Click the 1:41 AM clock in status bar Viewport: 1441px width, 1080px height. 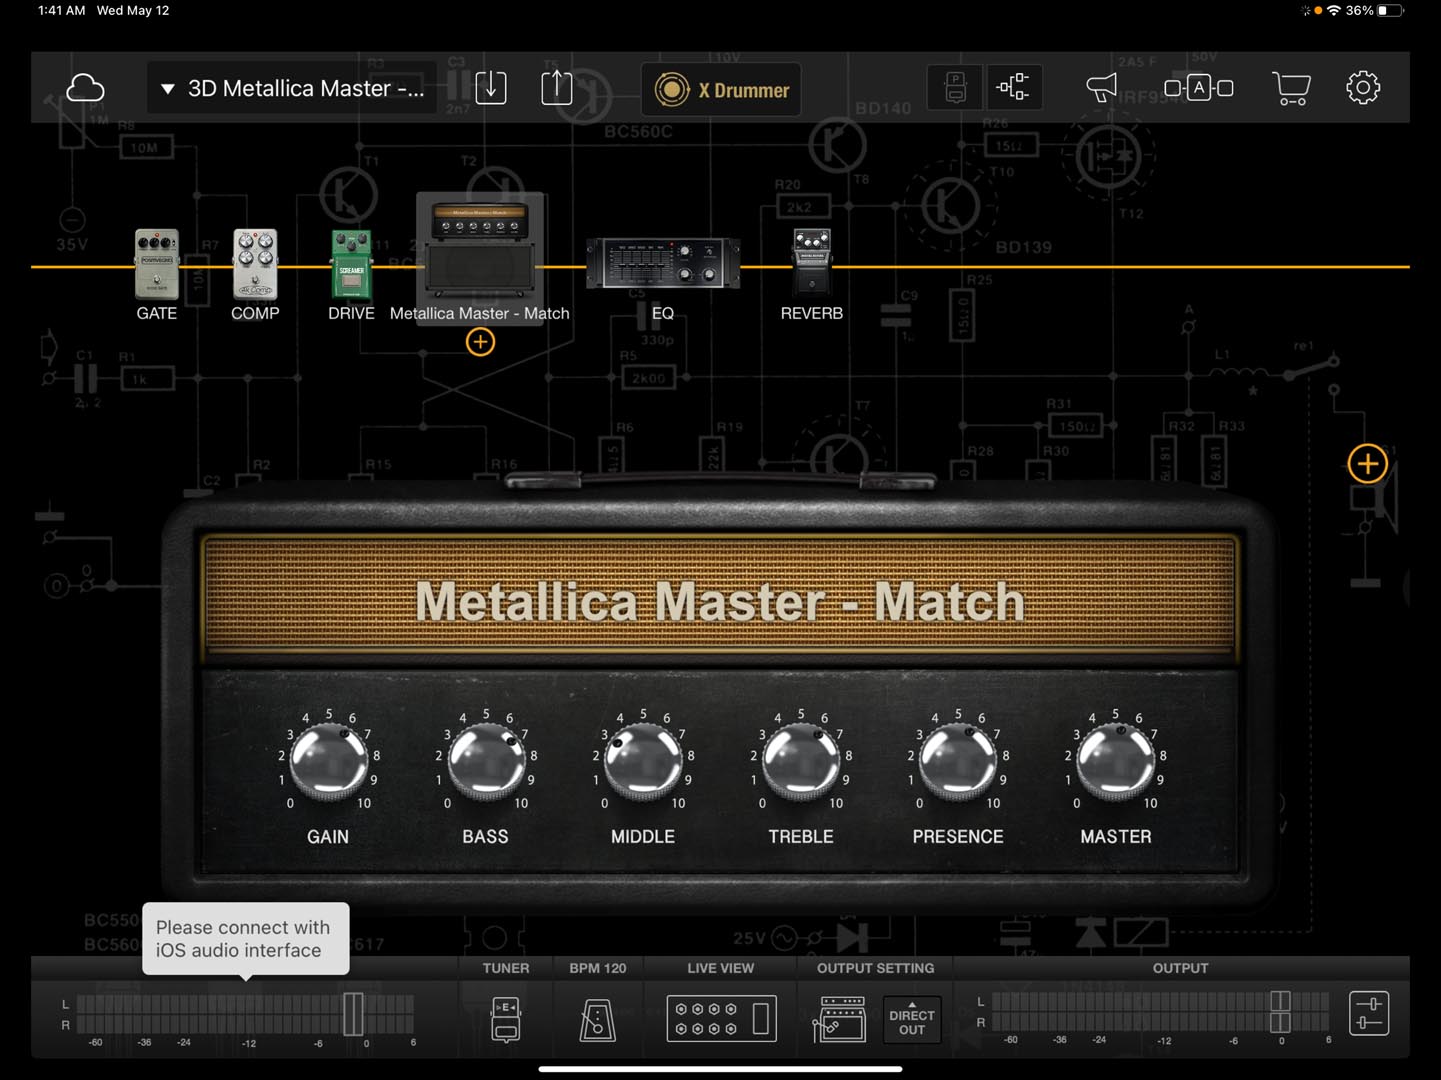61,10
